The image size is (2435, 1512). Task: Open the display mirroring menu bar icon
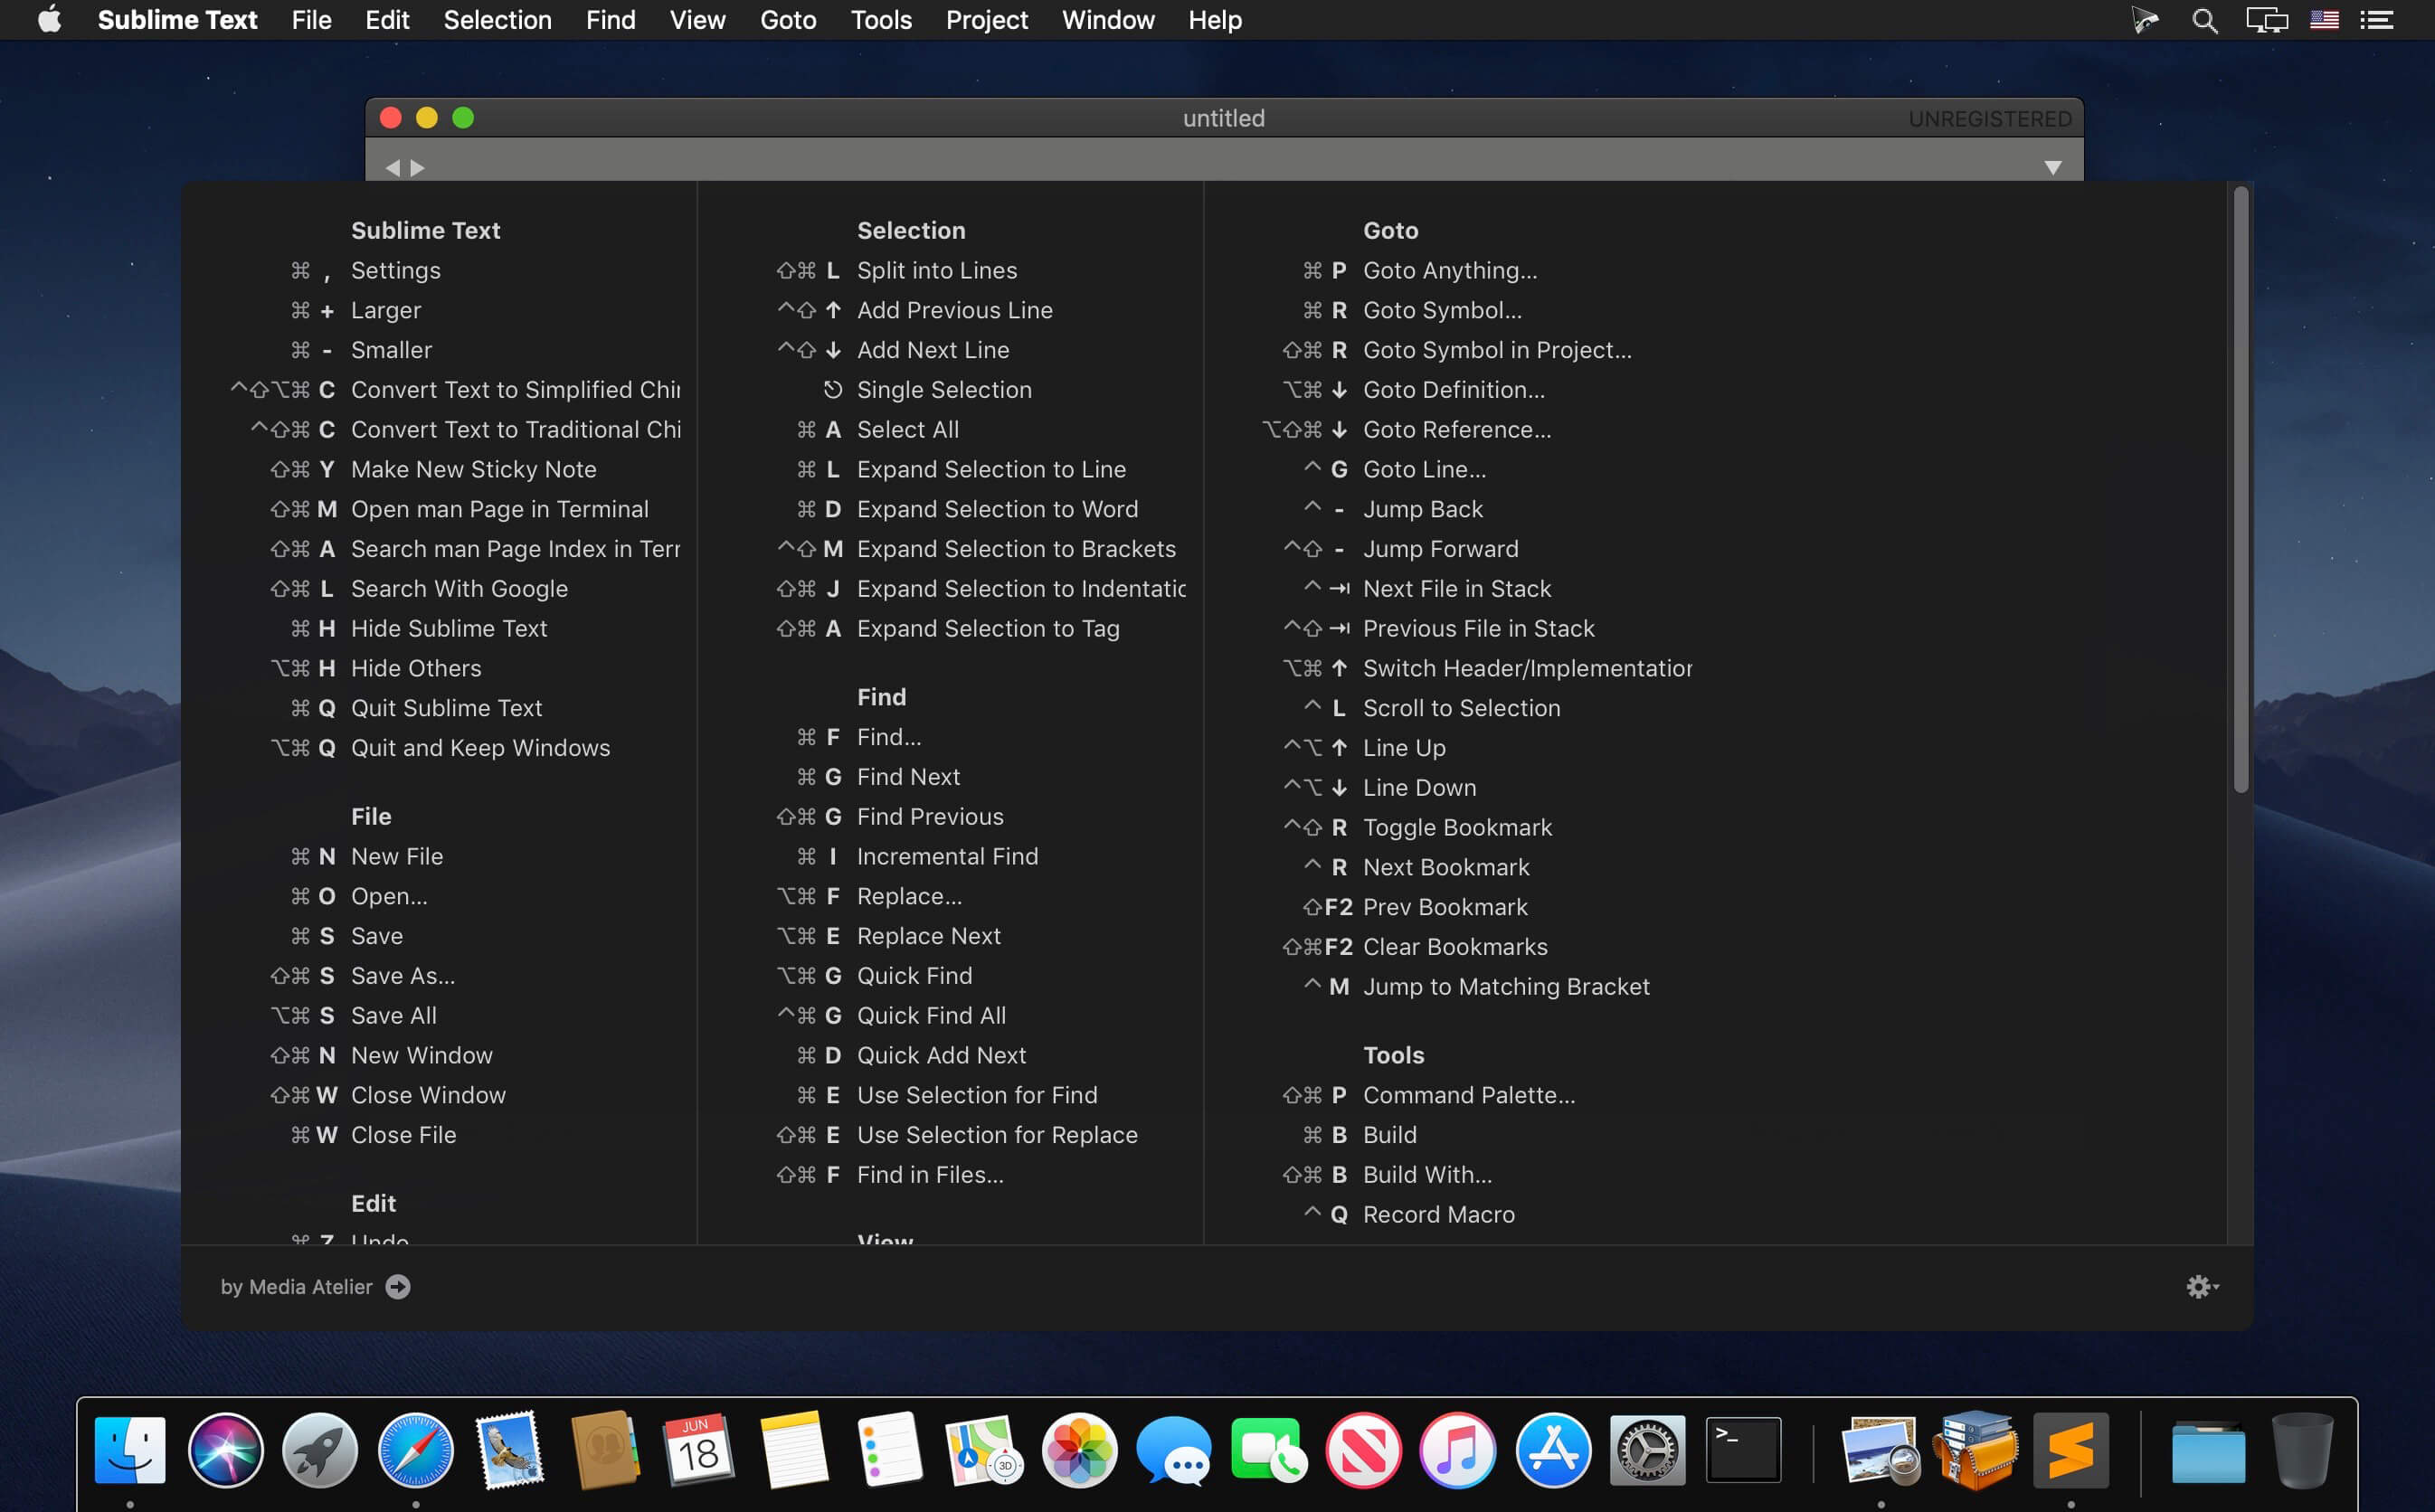(2267, 20)
